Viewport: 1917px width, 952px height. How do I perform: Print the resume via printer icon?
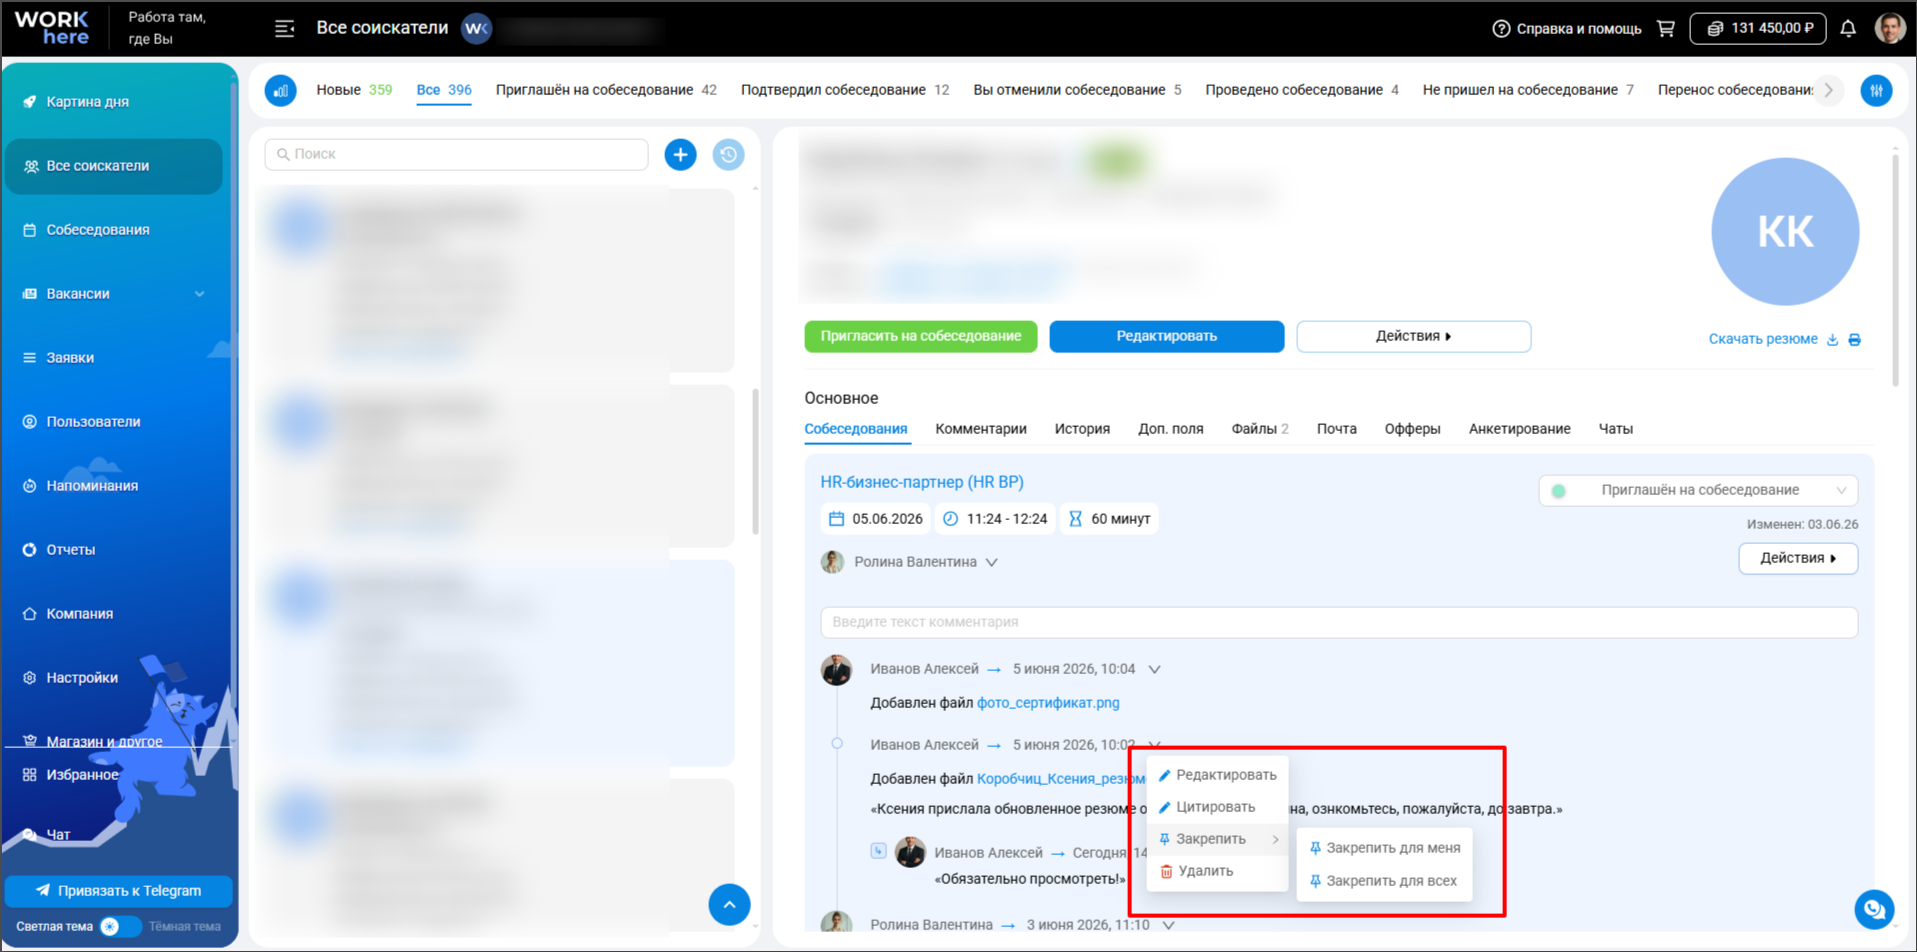(x=1855, y=340)
